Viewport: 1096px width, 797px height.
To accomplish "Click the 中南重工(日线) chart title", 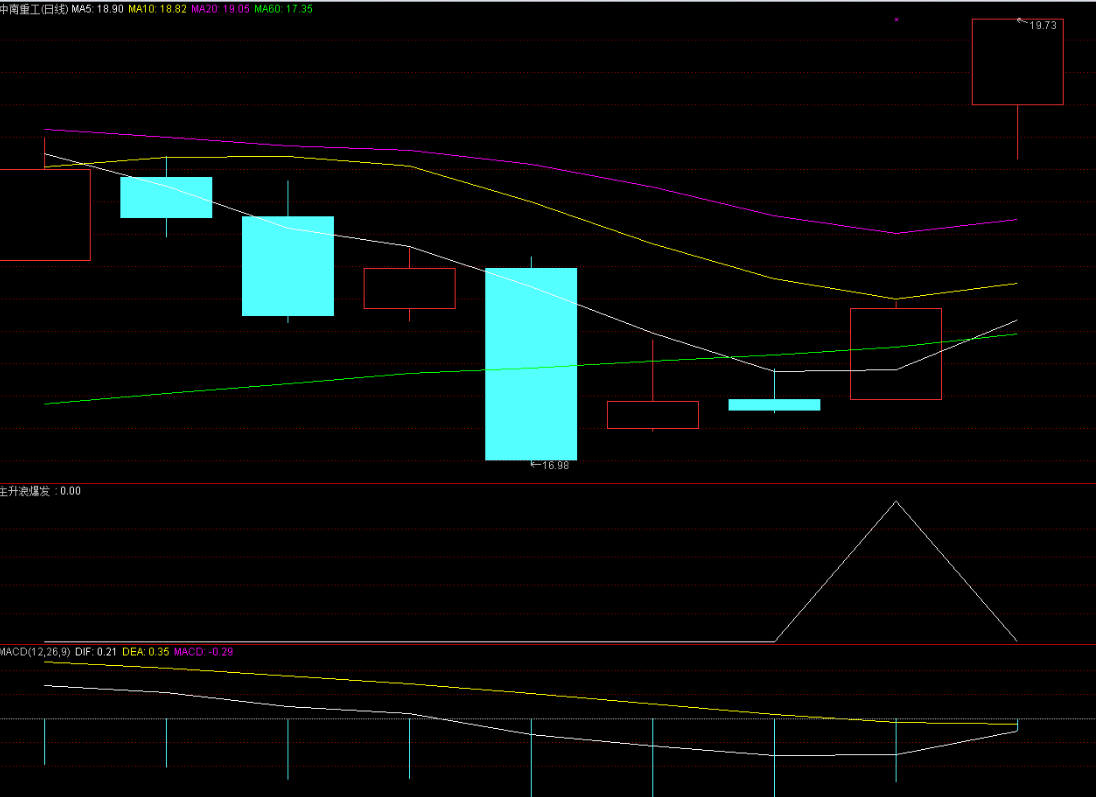I will pos(34,9).
